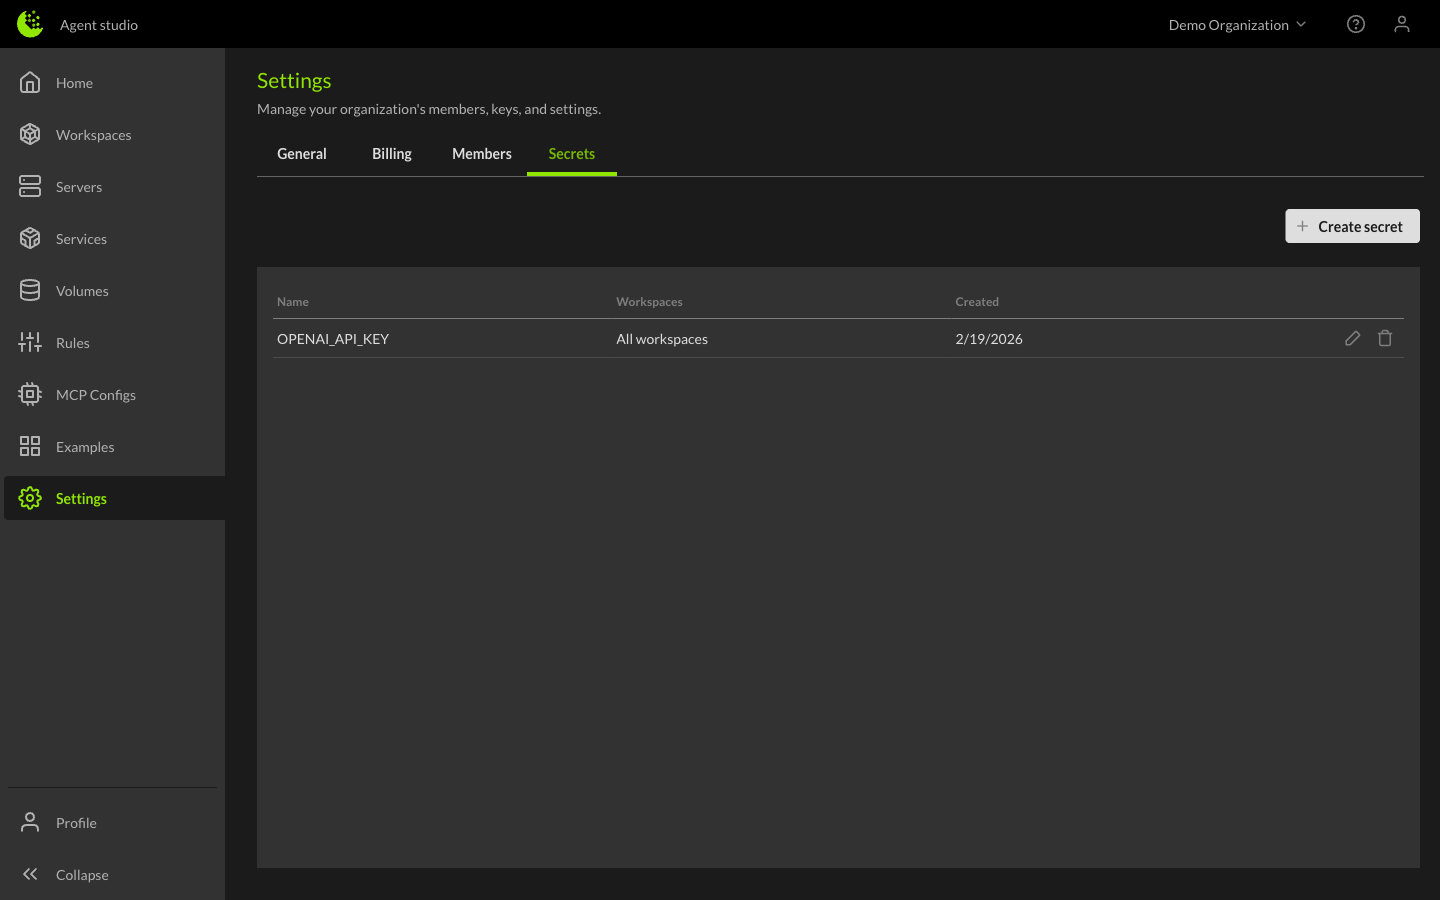Switch to the Billing tab
1440x900 pixels.
coord(391,153)
